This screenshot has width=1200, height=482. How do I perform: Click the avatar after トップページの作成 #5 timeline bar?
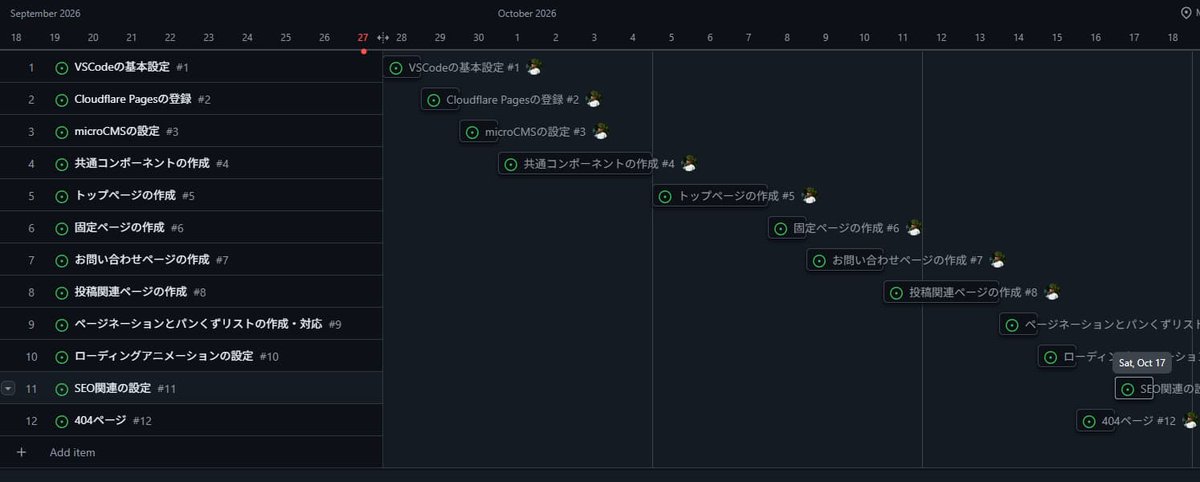(809, 195)
